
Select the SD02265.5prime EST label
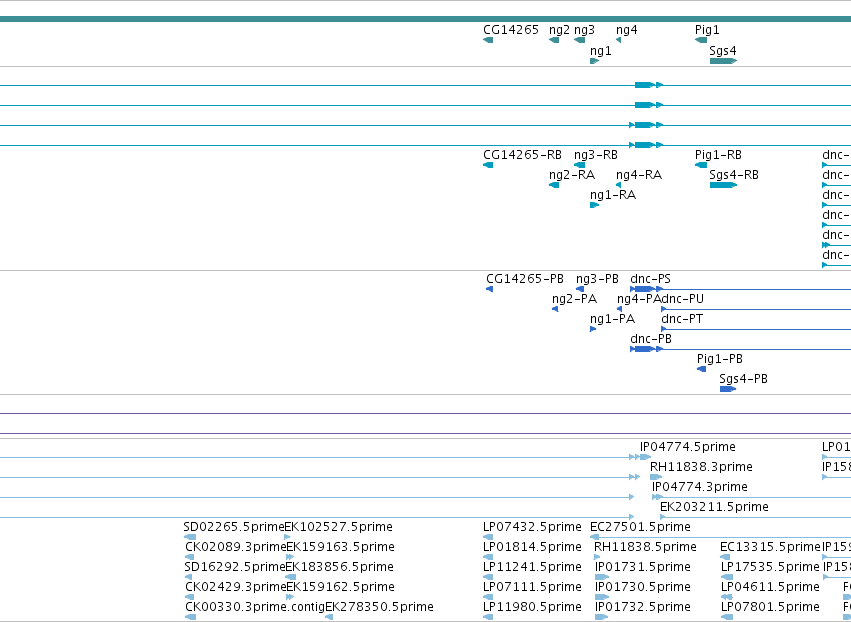[x=234, y=527]
